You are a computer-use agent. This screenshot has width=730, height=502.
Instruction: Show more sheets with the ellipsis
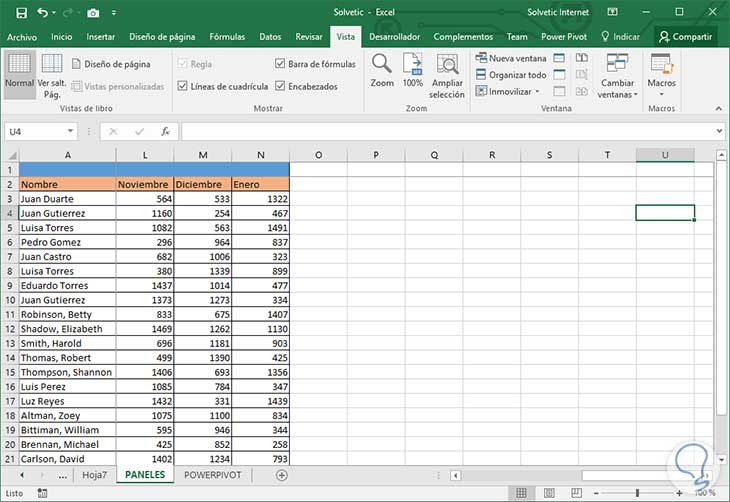click(x=62, y=475)
